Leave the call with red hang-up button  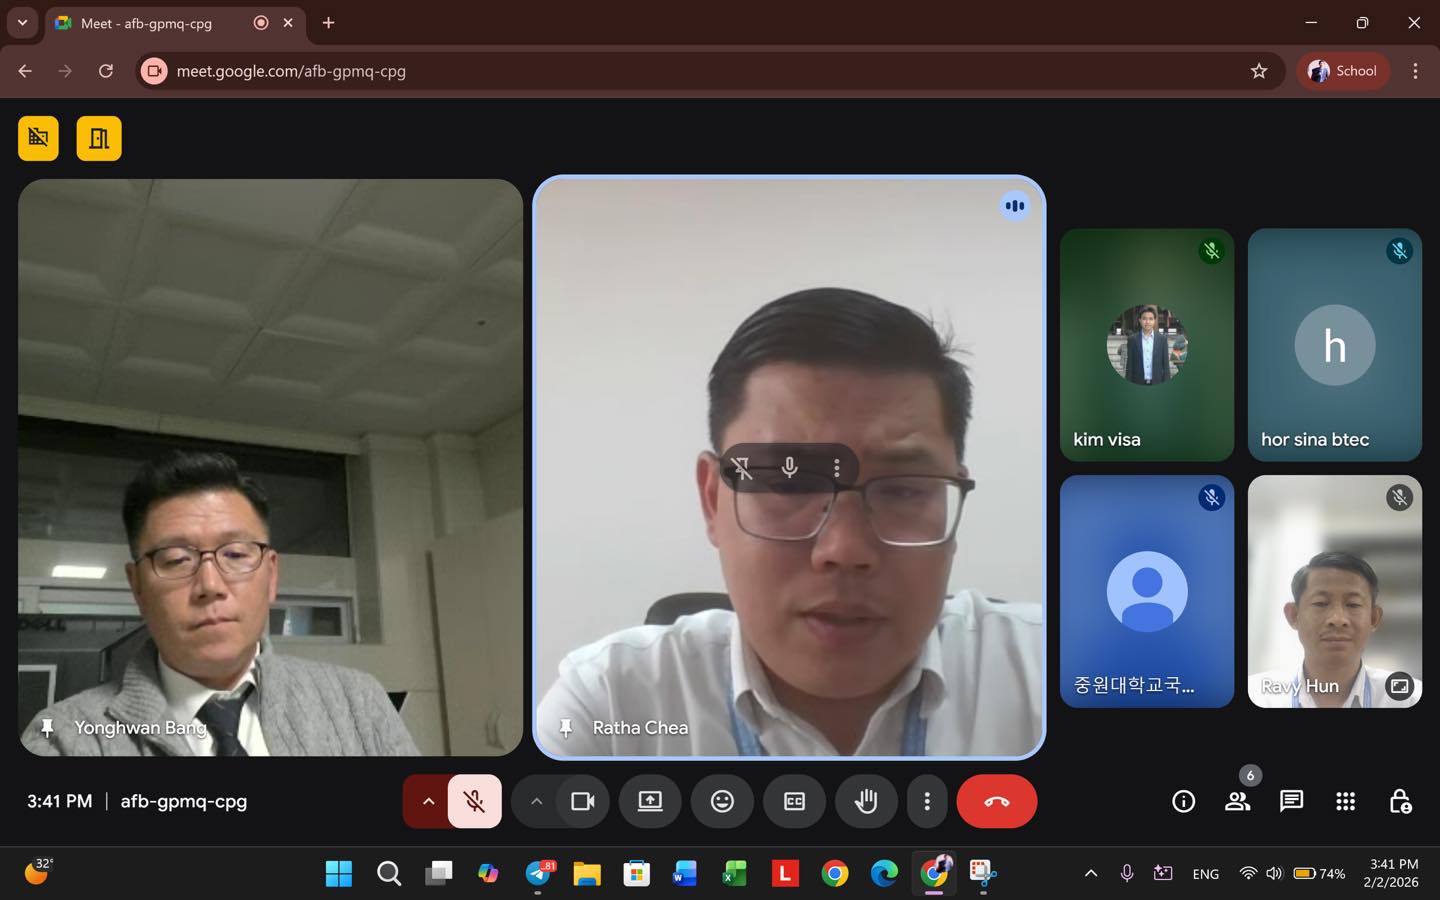click(996, 801)
